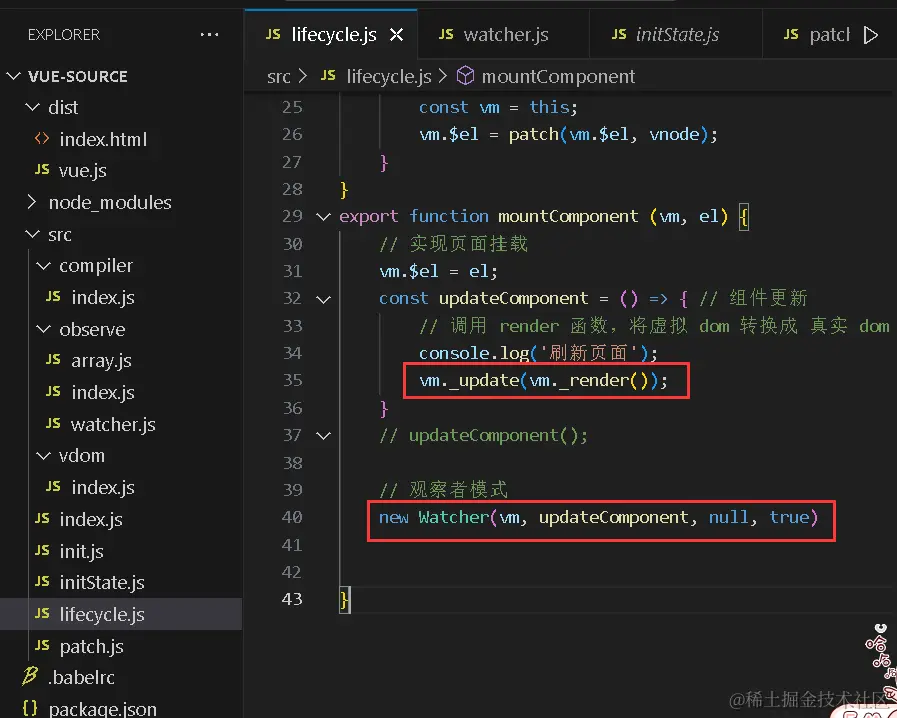This screenshot has width=897, height=718.
Task: Open watcher.js in the explorer tree
Action: pyautogui.click(x=113, y=425)
